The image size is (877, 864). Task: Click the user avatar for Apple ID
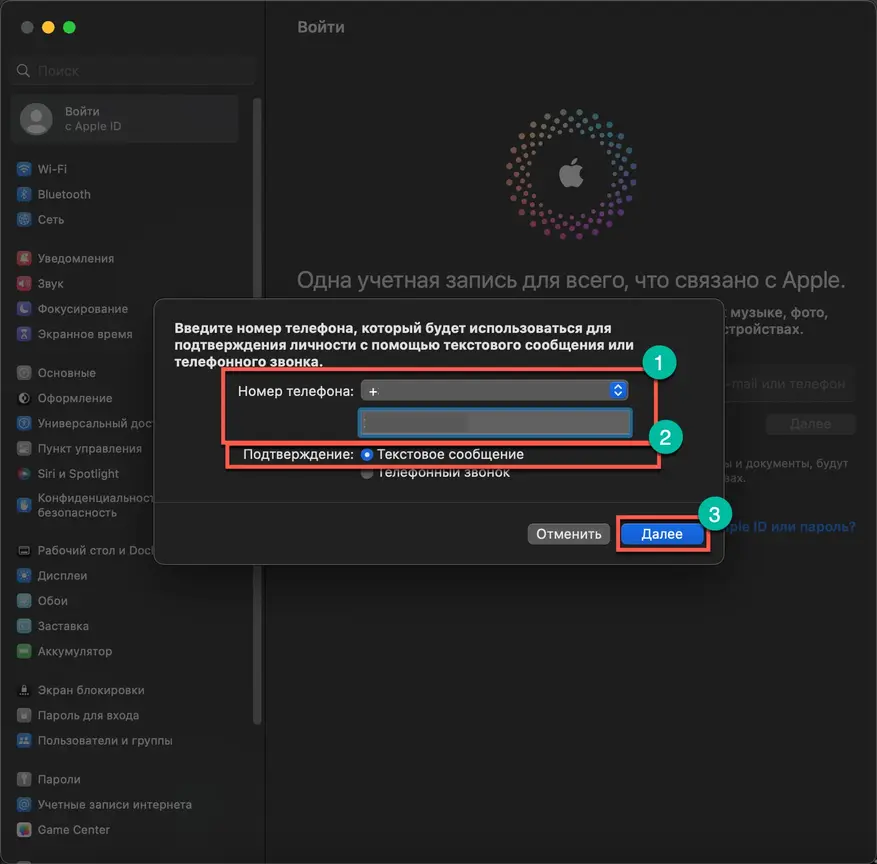pos(36,119)
